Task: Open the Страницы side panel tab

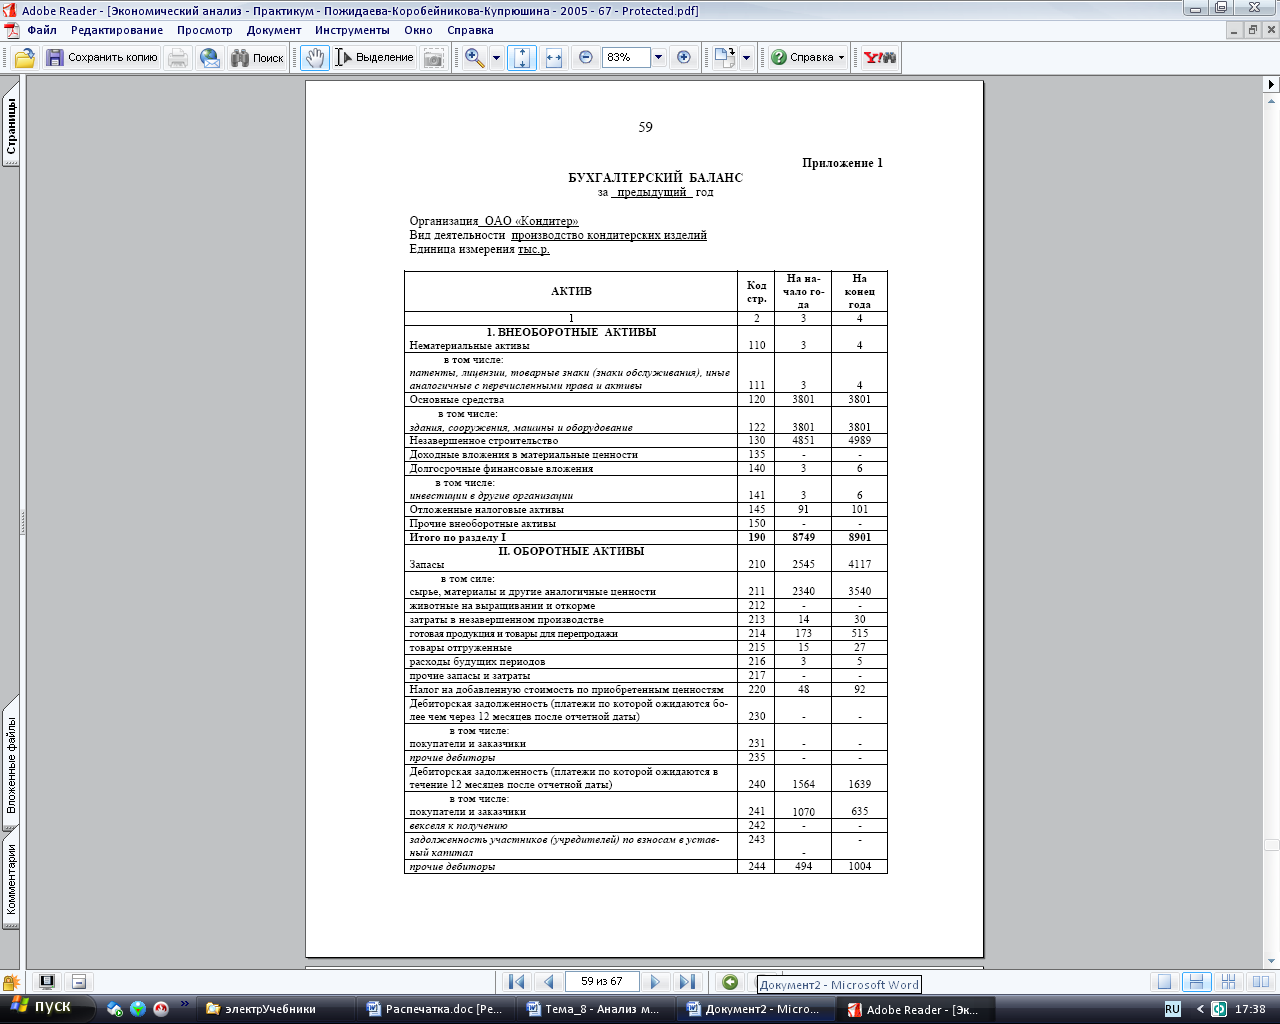Action: [x=11, y=124]
